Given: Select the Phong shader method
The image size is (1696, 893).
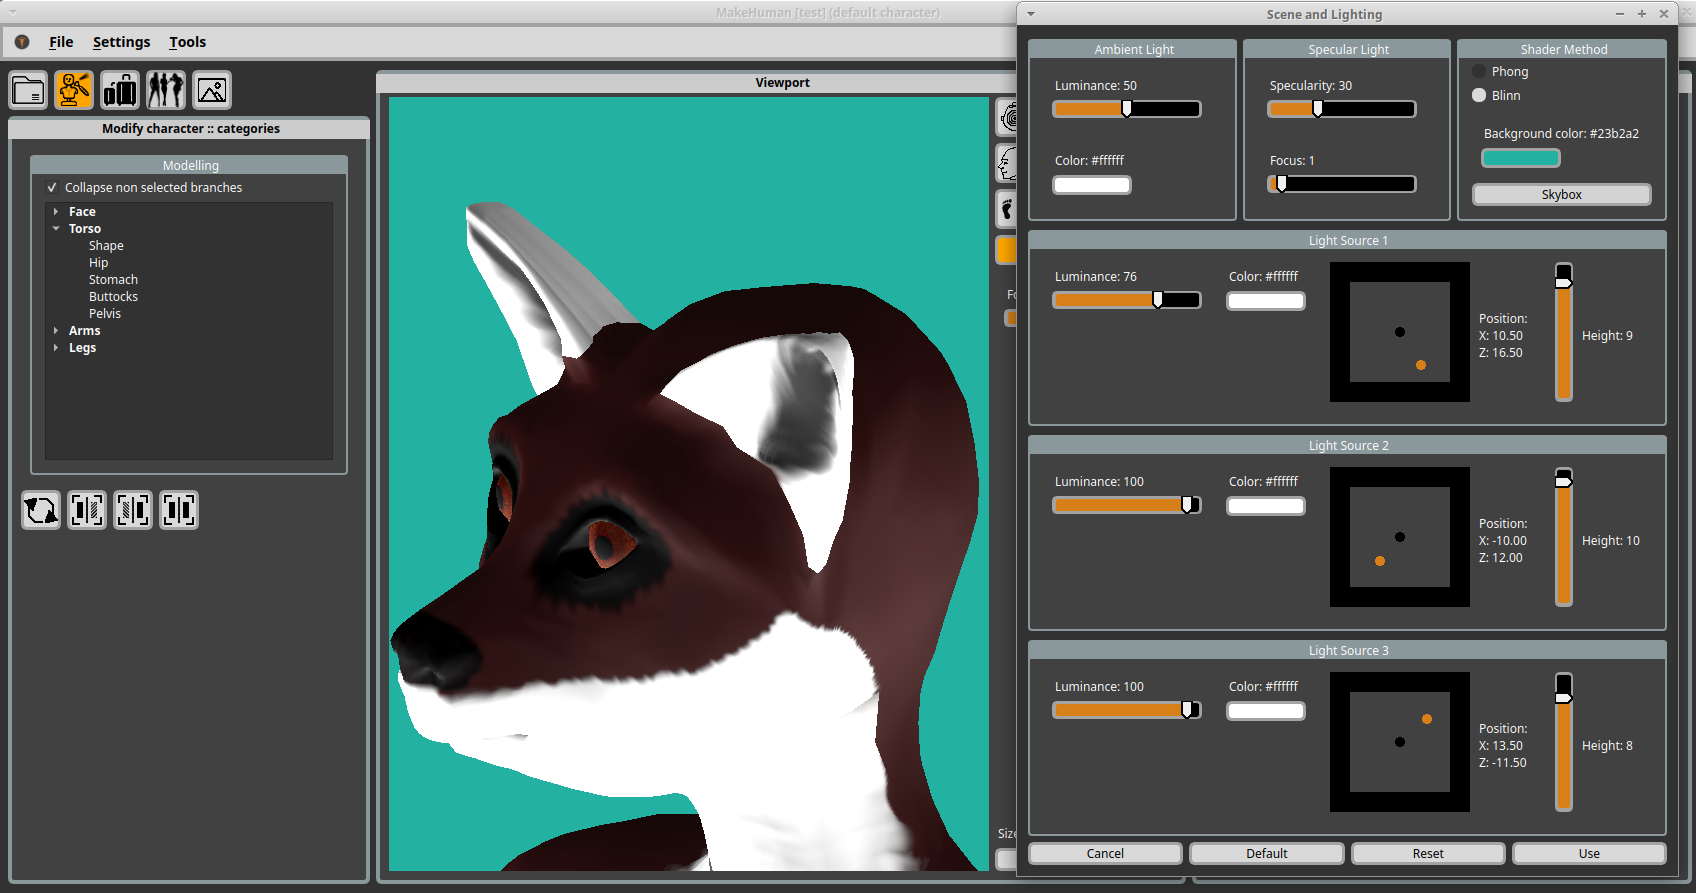Looking at the screenshot, I should pos(1479,72).
